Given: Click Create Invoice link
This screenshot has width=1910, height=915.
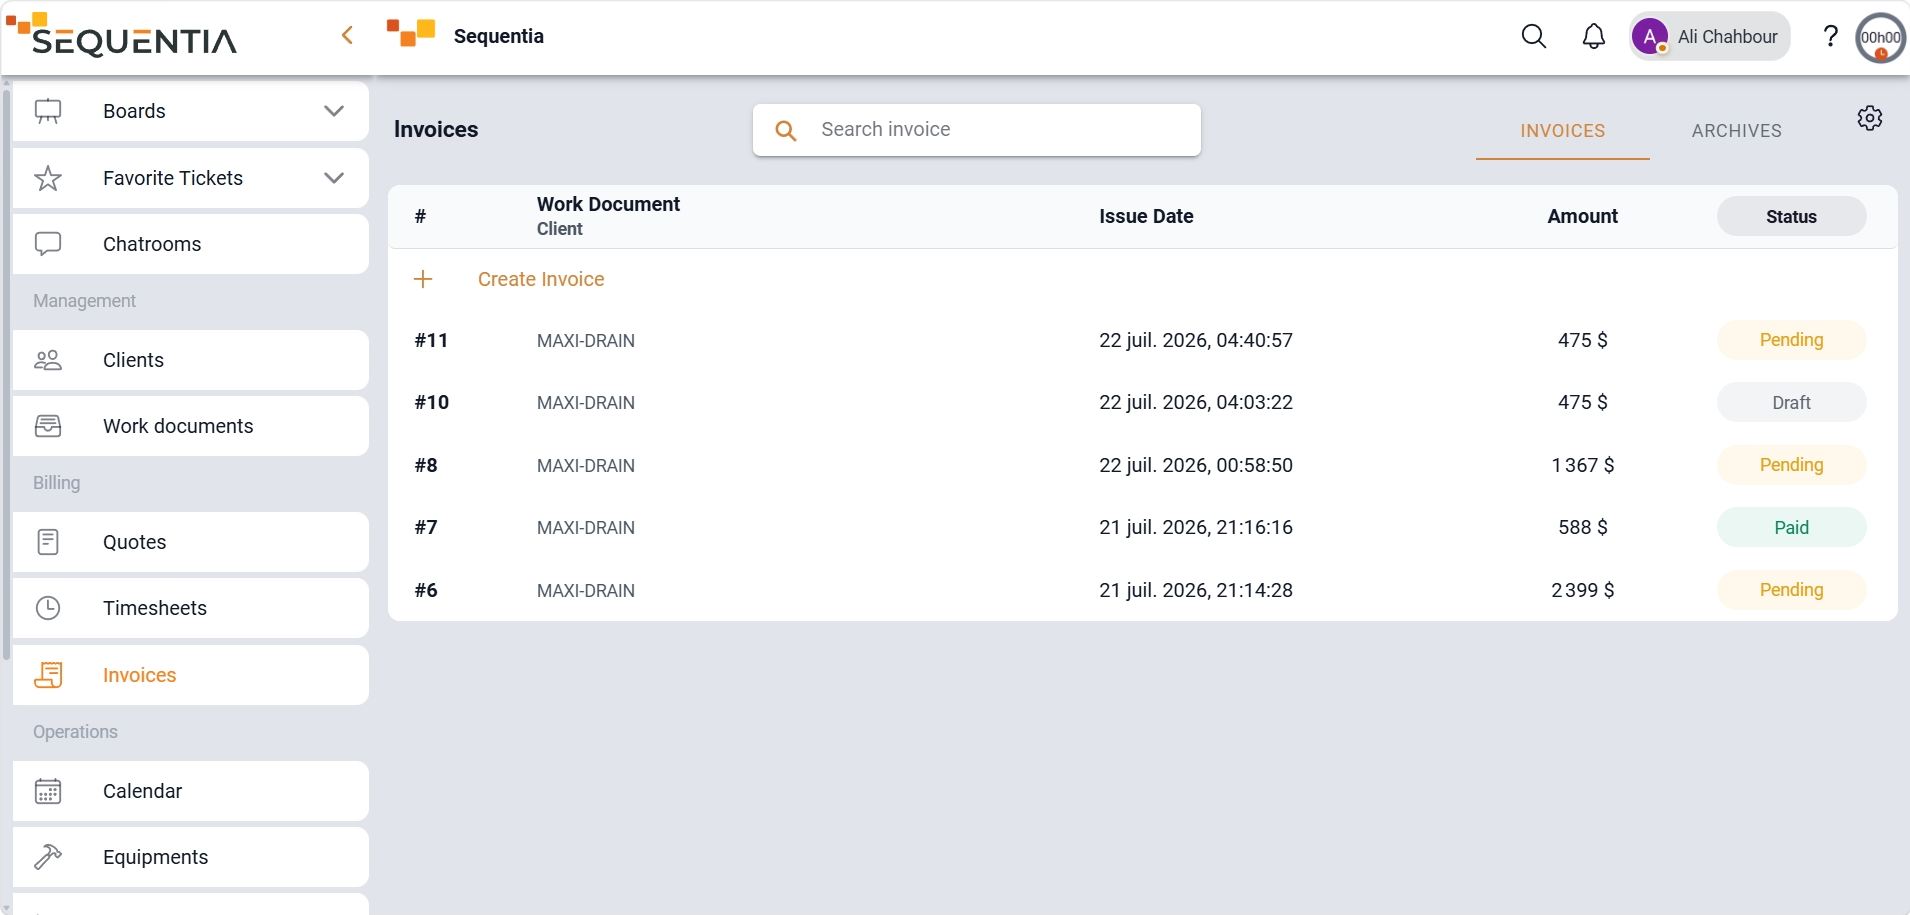Looking at the screenshot, I should pos(541,279).
